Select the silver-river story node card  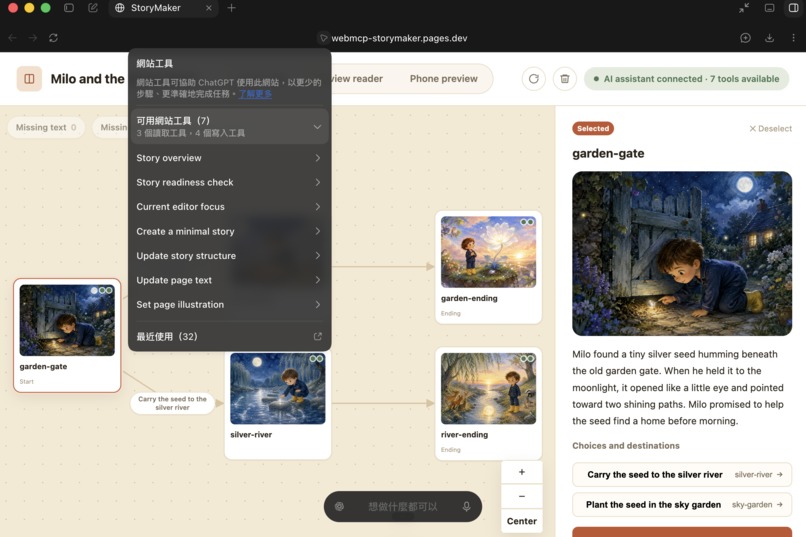click(278, 404)
